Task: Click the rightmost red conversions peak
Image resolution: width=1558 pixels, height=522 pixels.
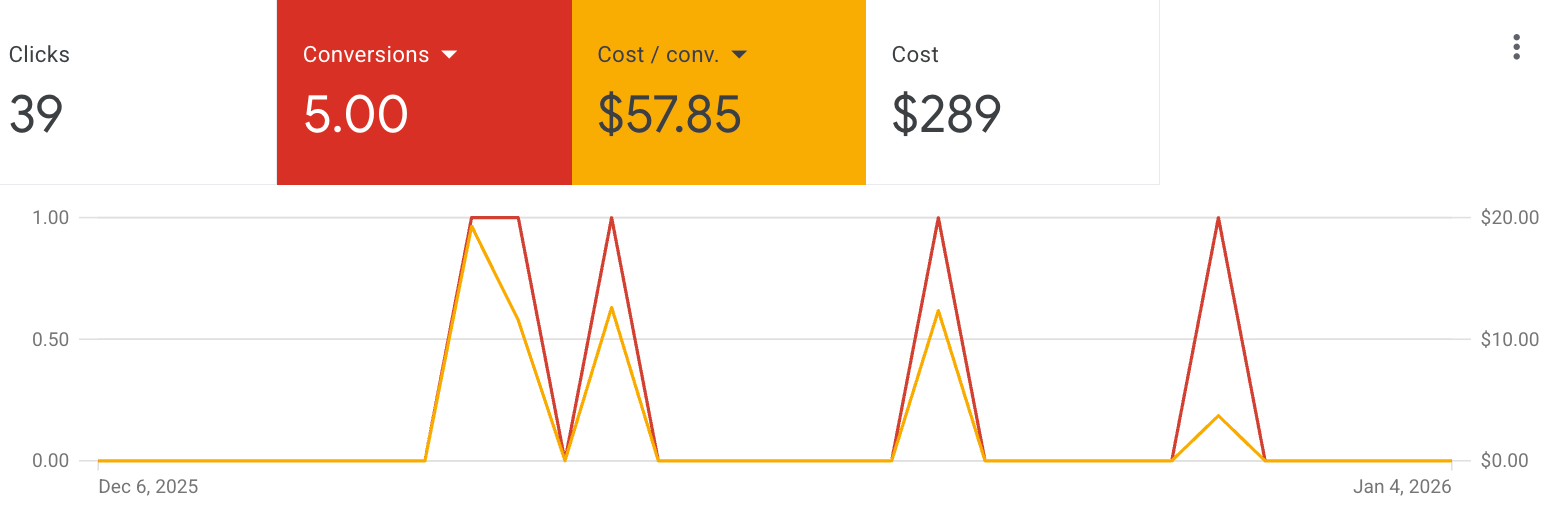Action: point(1218,218)
